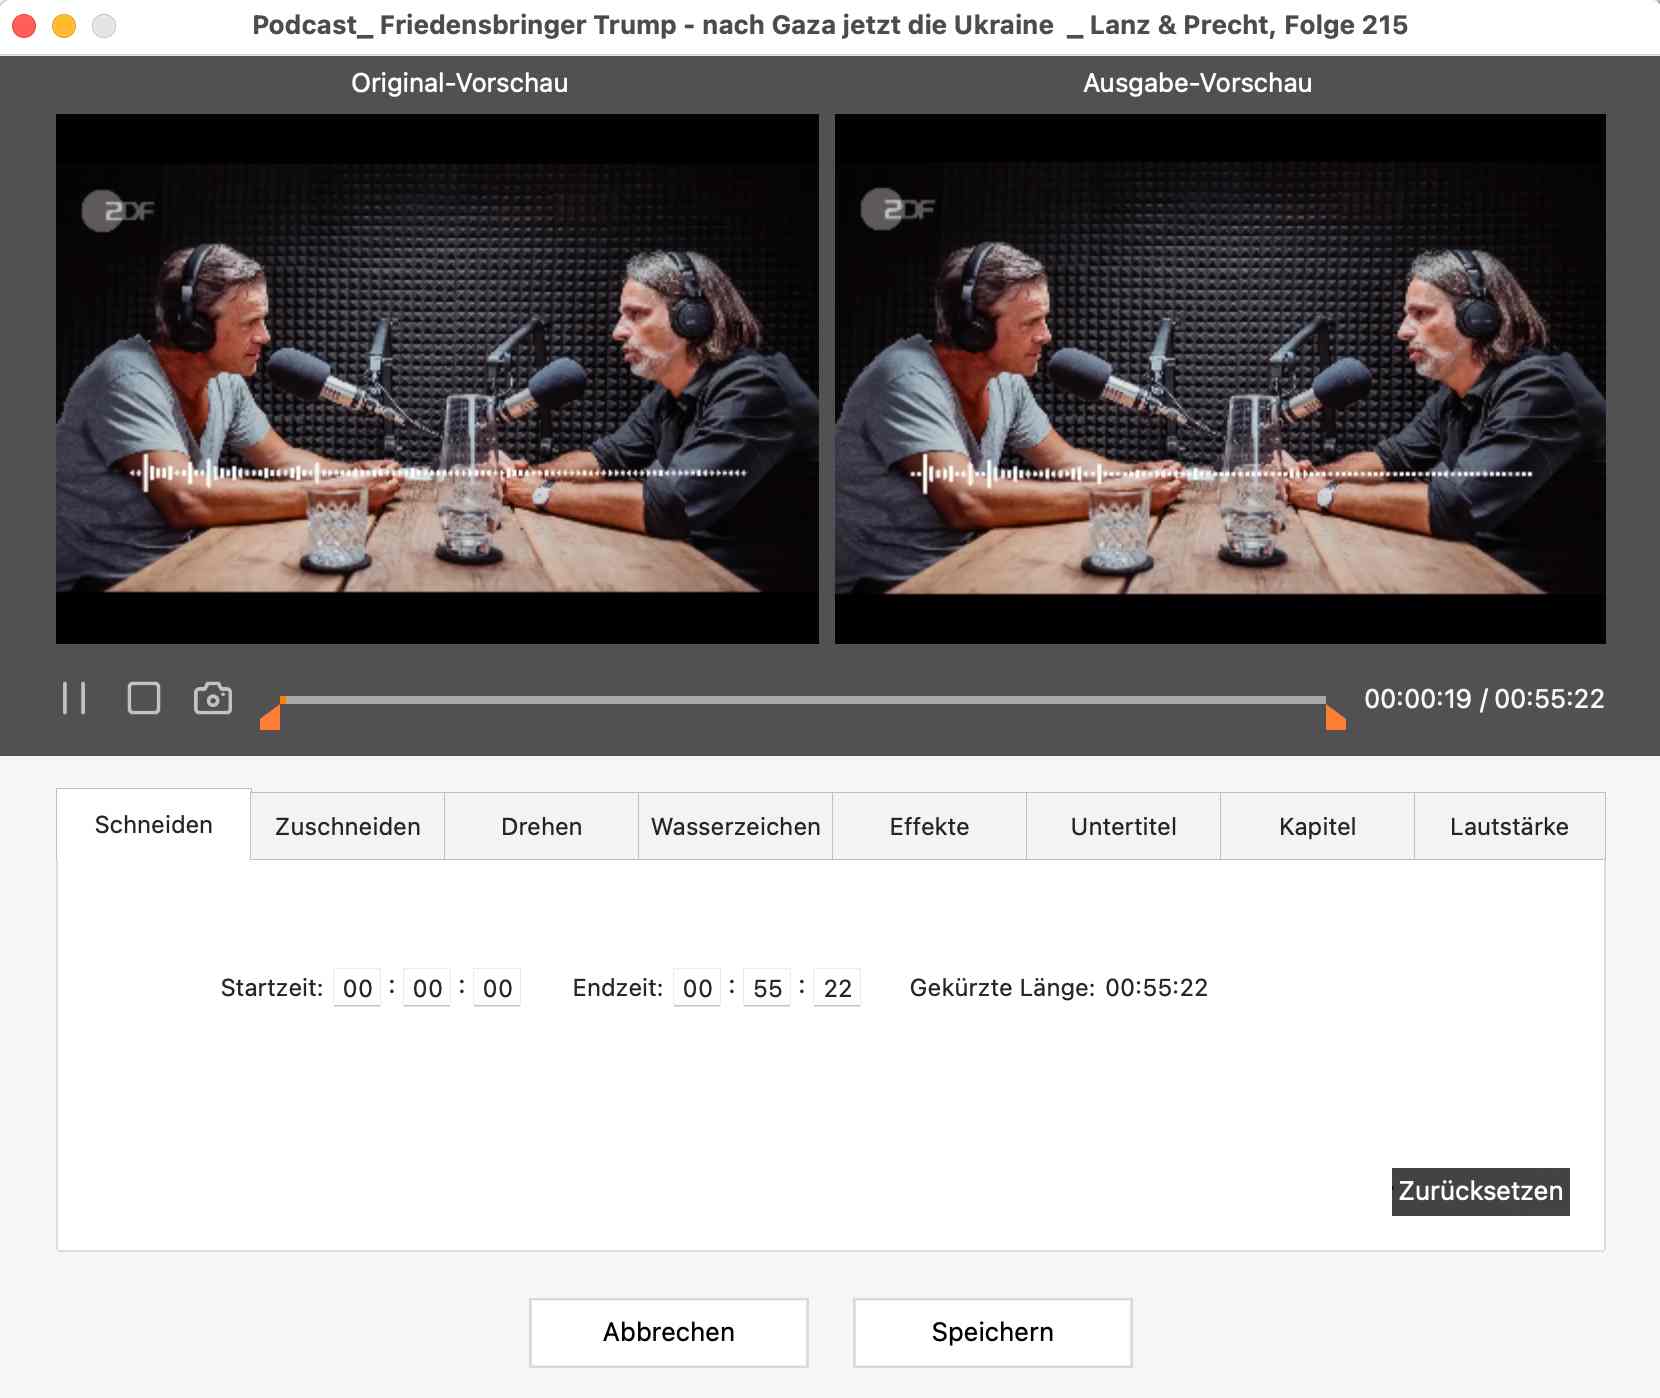Click the right orange trim end marker
The width and height of the screenshot is (1660, 1398).
(x=1334, y=718)
